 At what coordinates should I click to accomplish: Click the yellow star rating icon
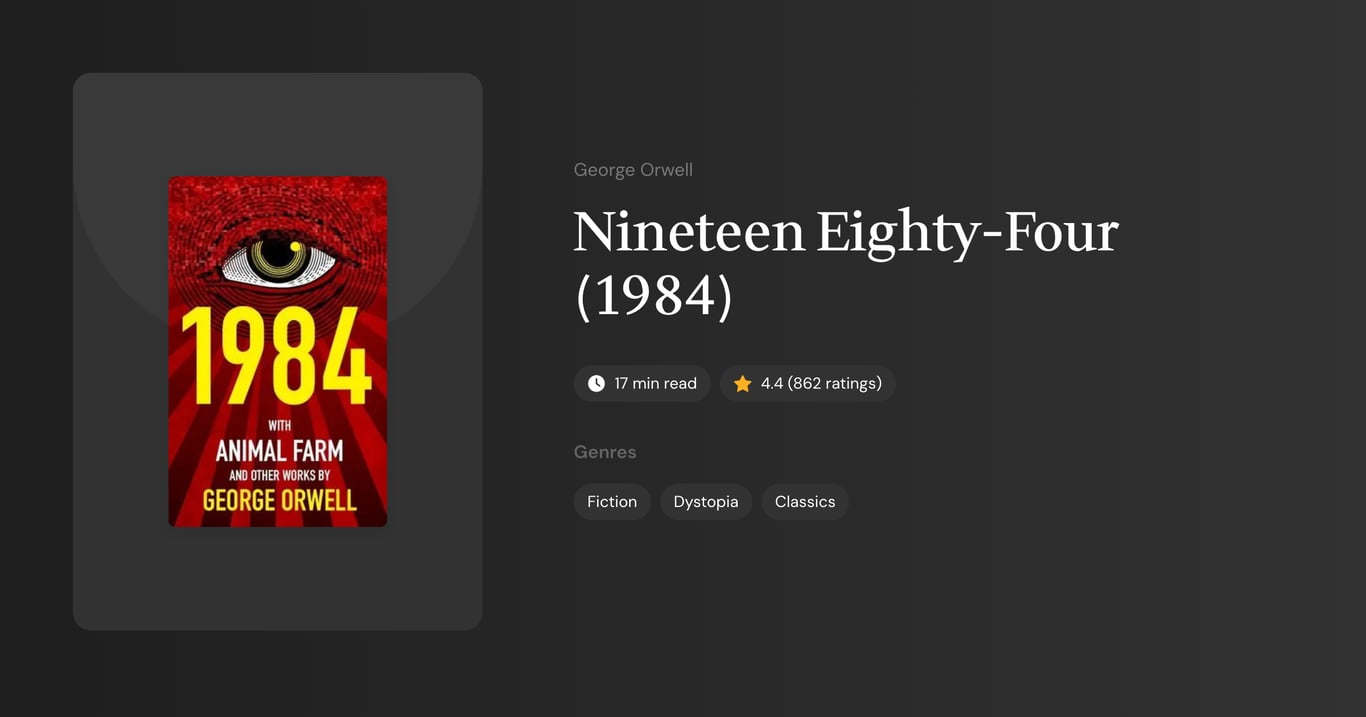[x=742, y=383]
